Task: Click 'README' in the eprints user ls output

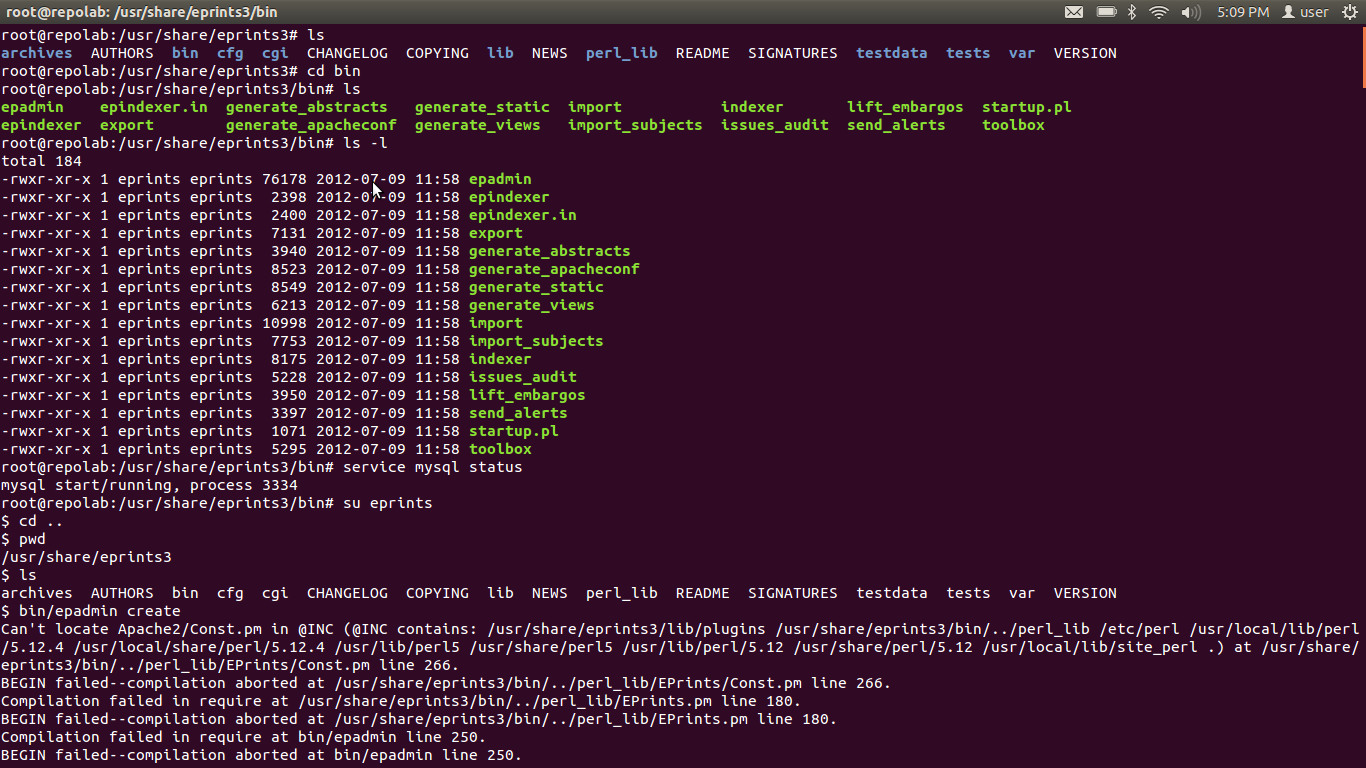Action: (703, 593)
